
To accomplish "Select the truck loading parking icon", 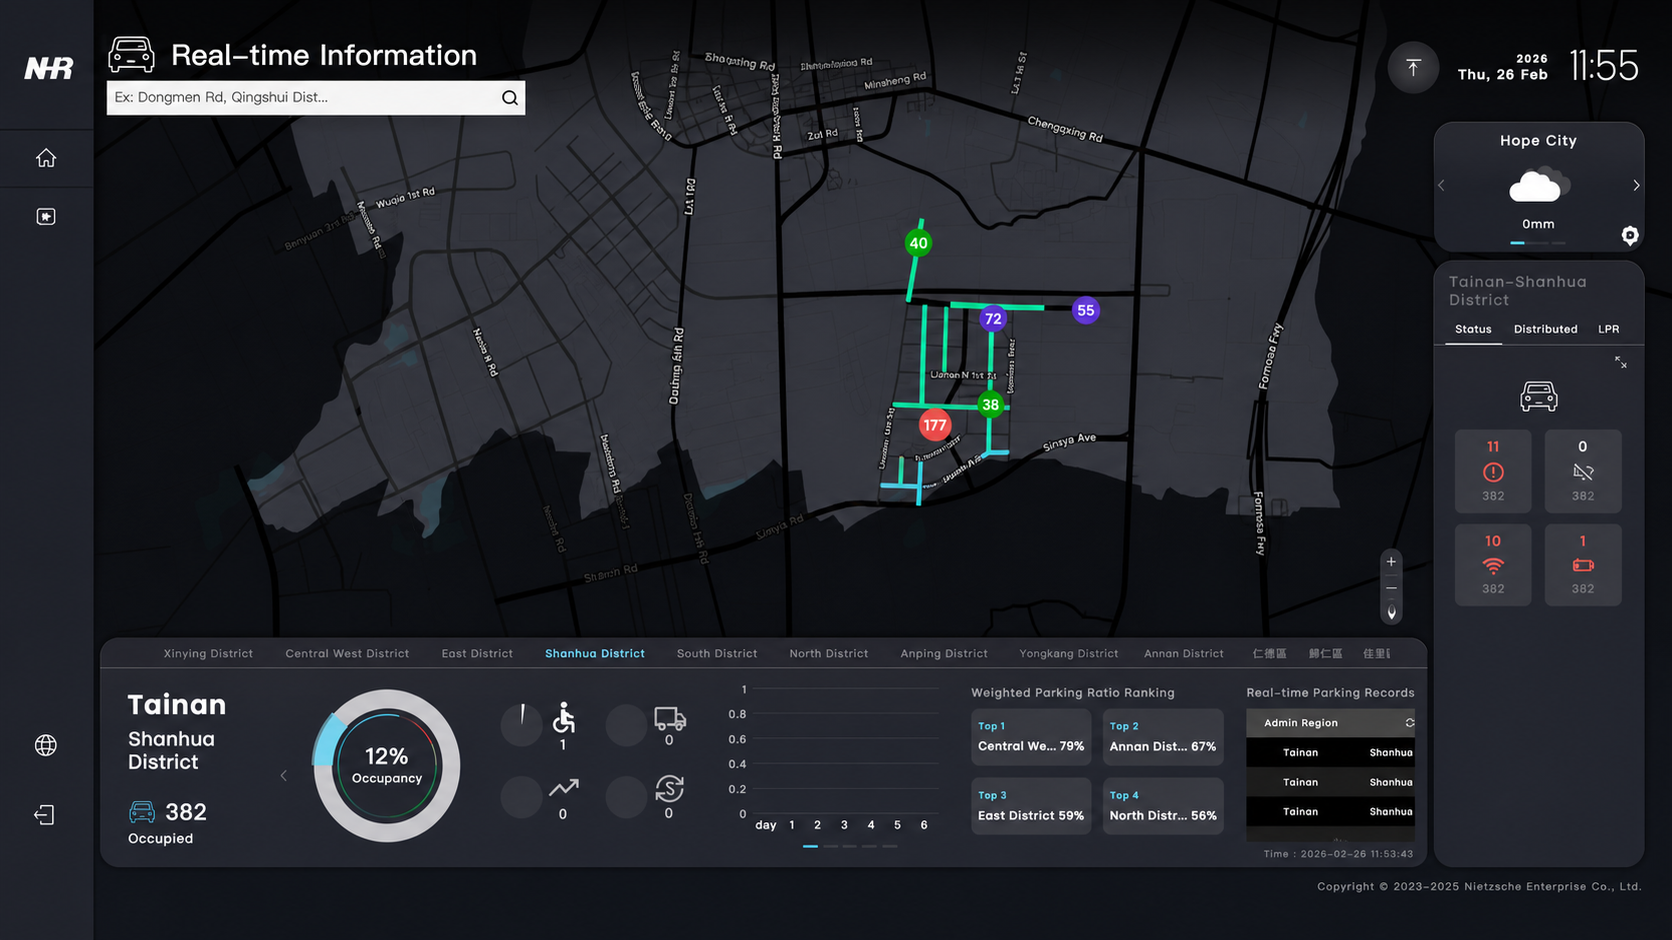I will click(670, 718).
